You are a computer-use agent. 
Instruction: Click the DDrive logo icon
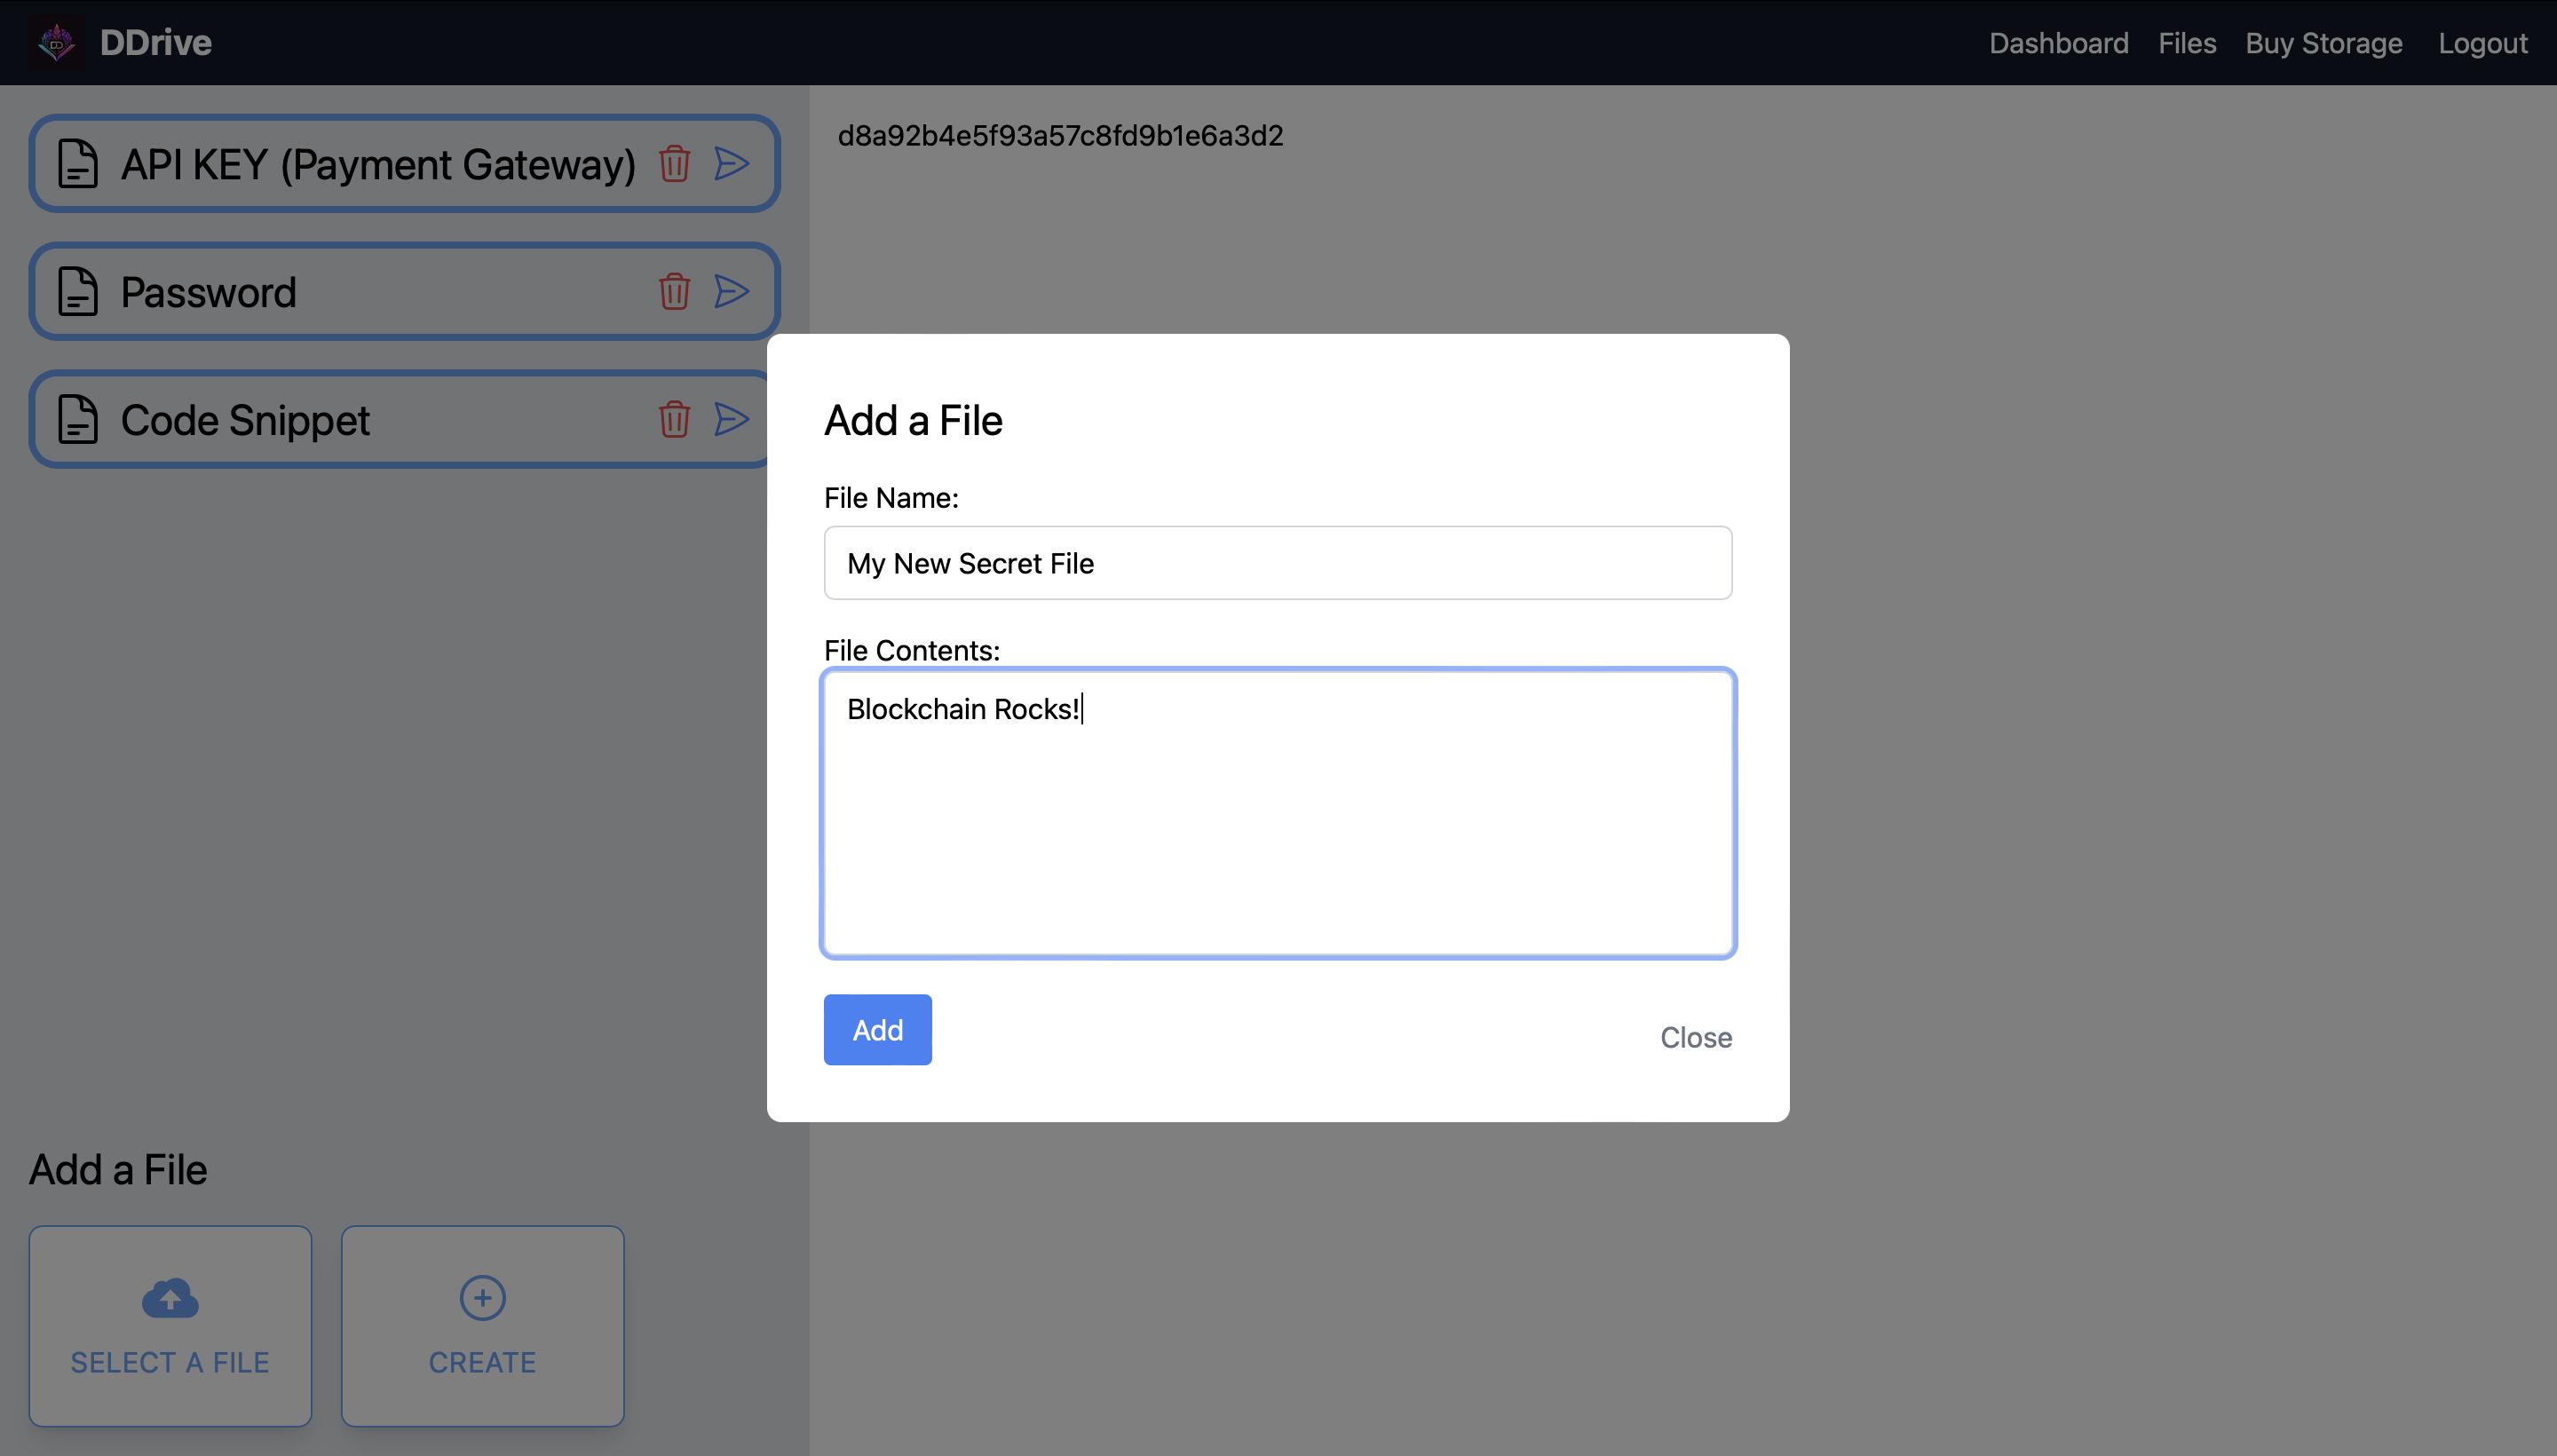[56, 43]
